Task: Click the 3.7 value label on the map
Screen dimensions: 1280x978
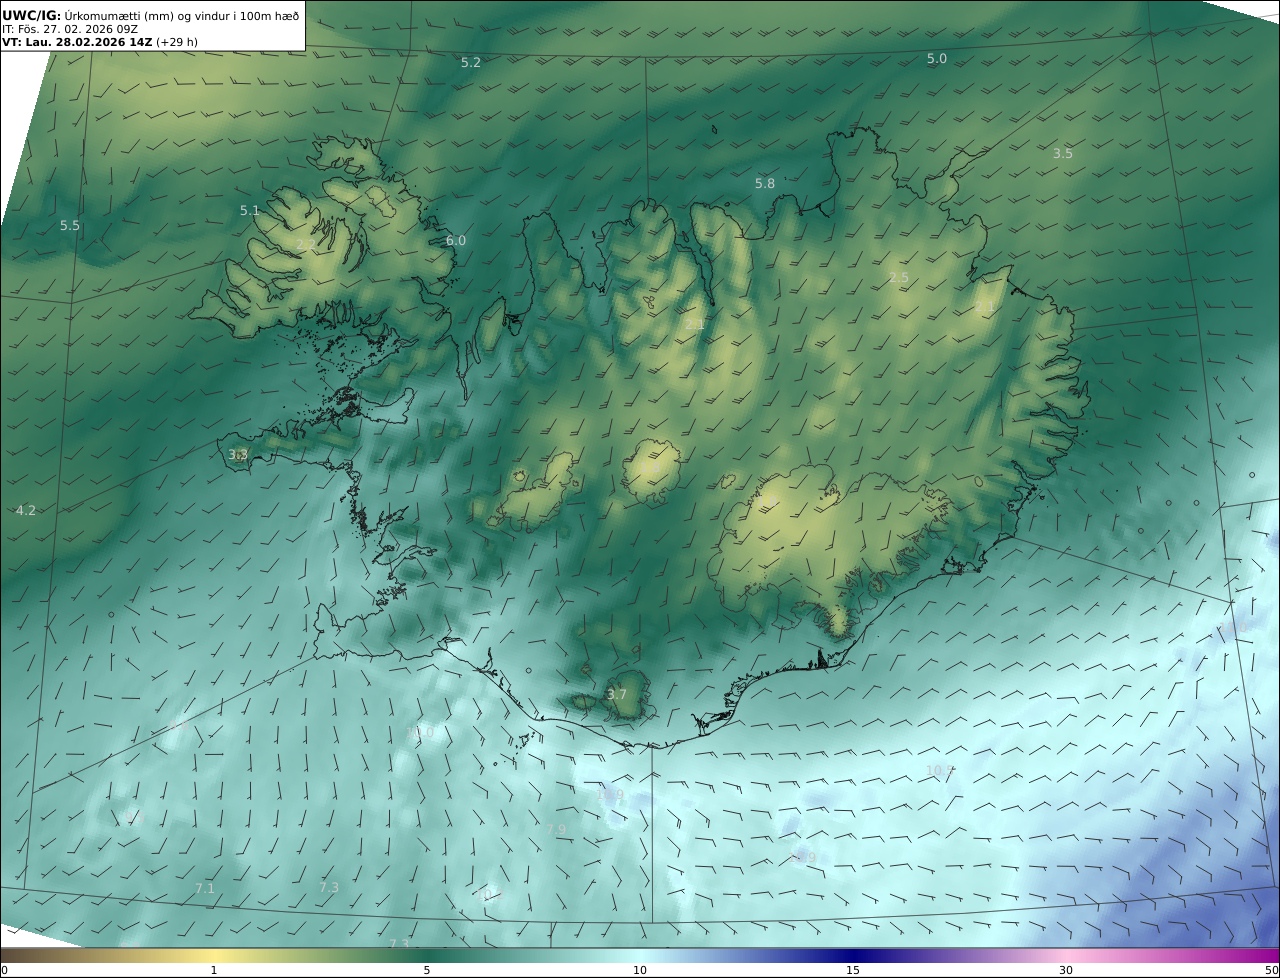Action: [617, 694]
